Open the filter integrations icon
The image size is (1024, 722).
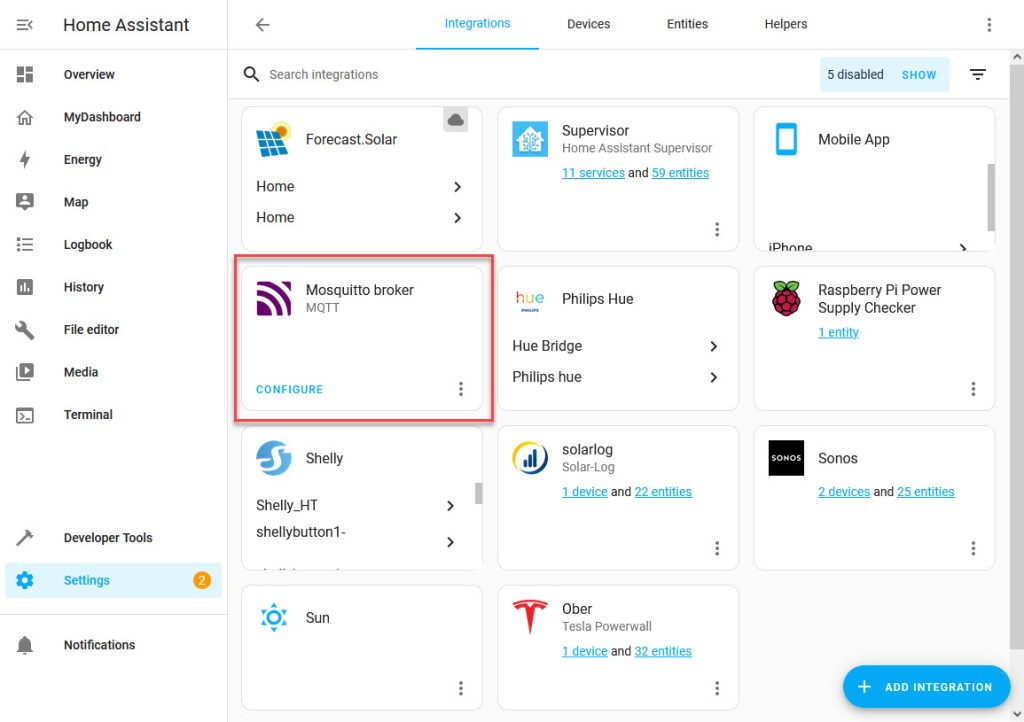click(977, 75)
